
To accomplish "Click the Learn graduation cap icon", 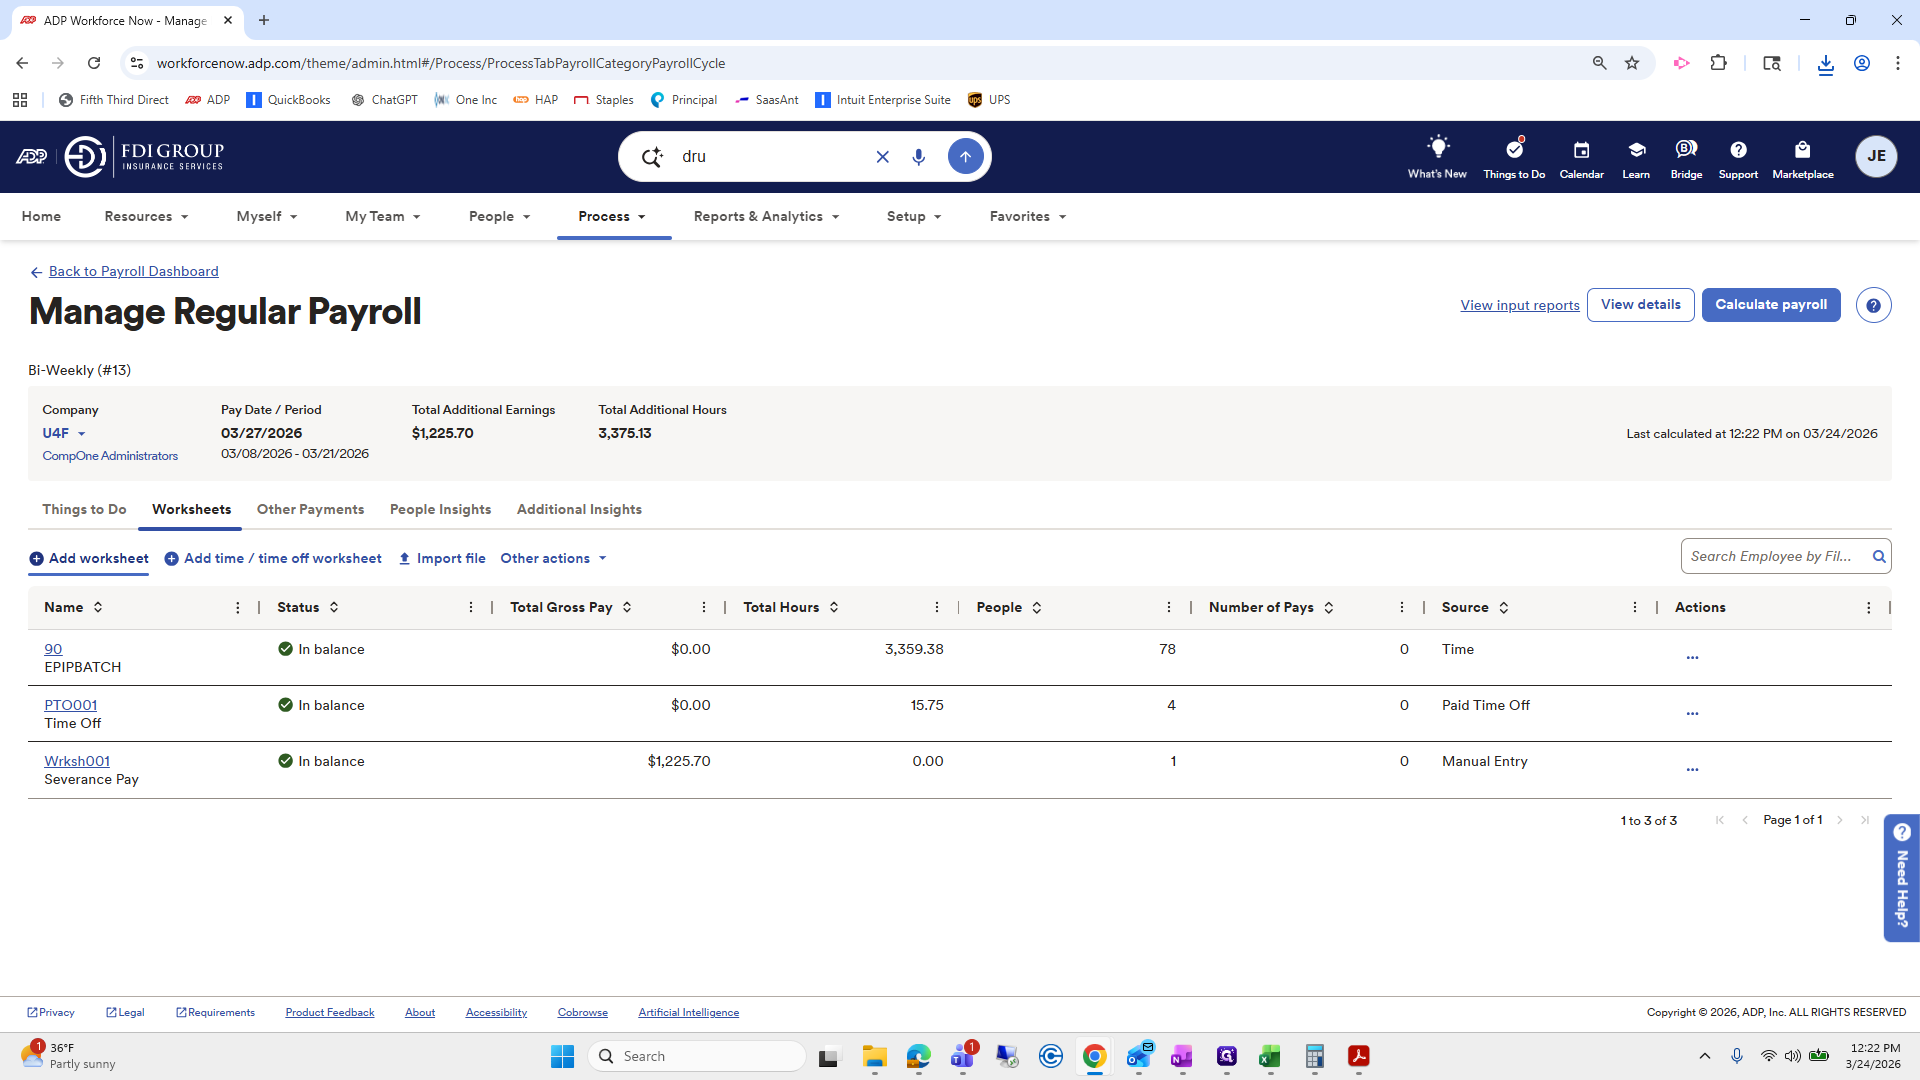I will tap(1636, 156).
